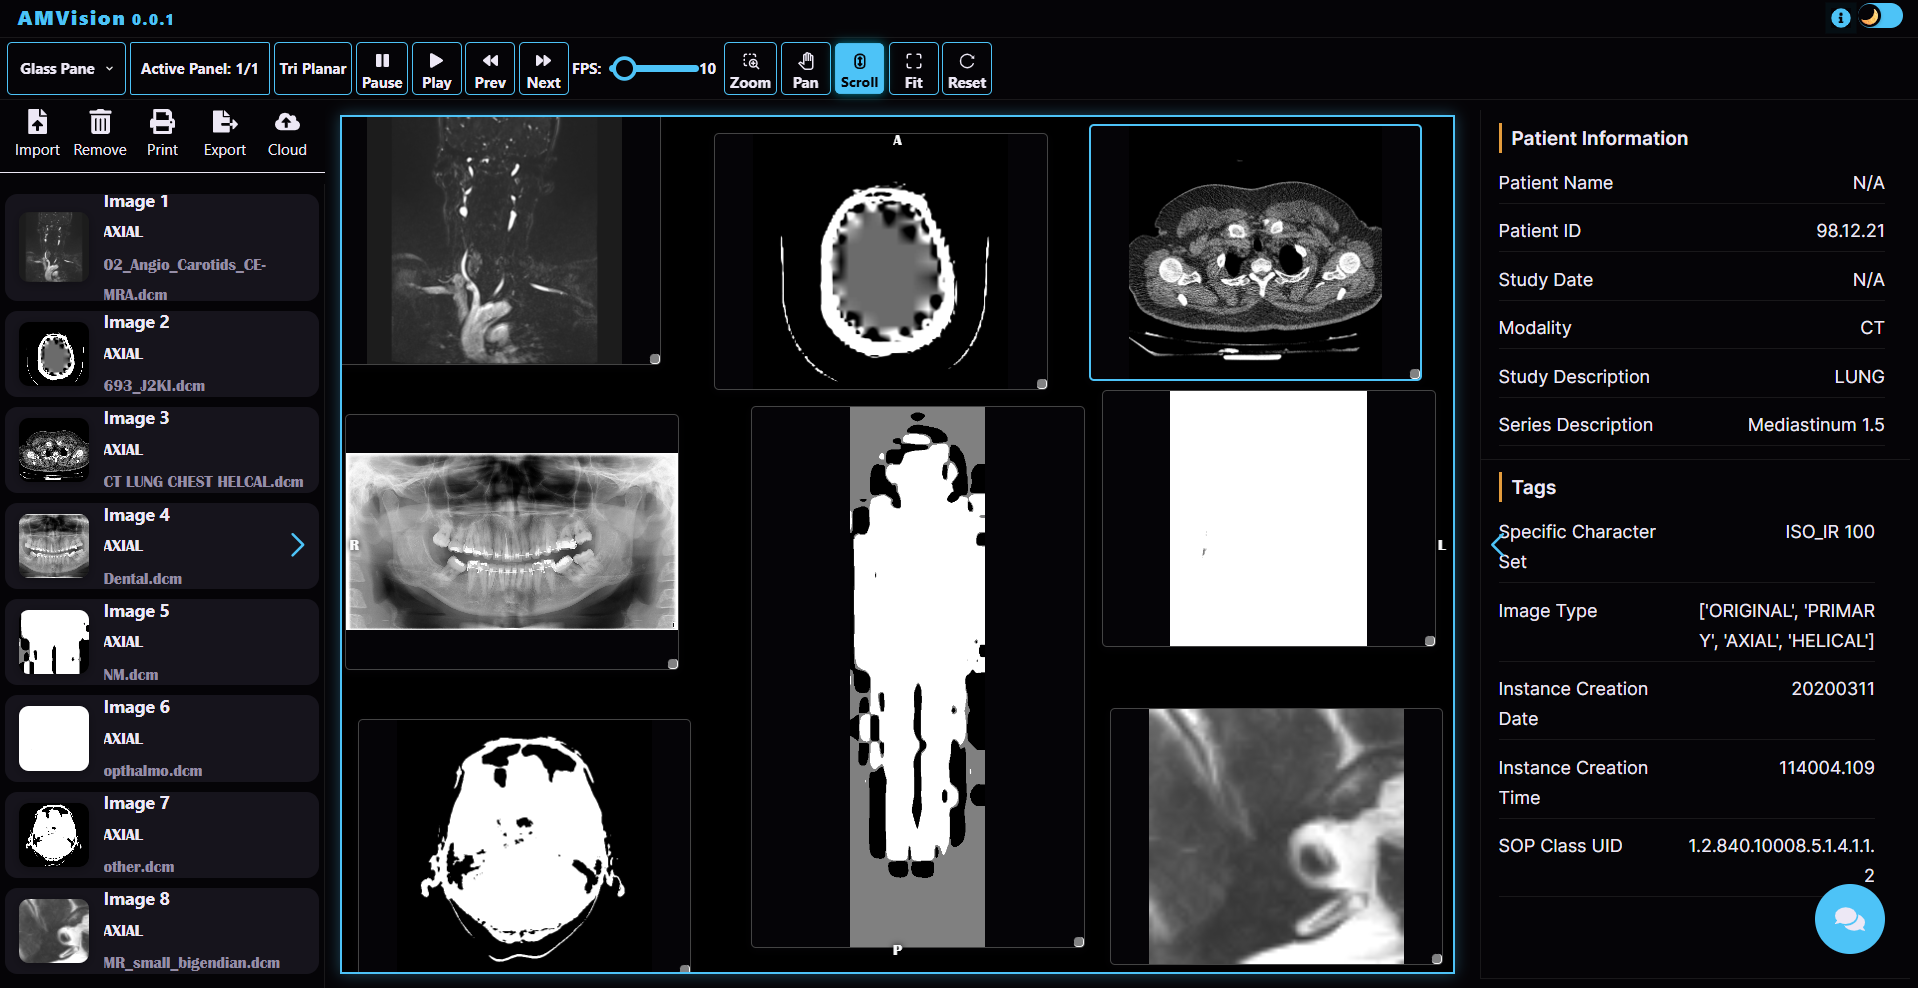The image size is (1918, 988).
Task: Click the dental panoramic X-ray viewport
Action: tap(512, 541)
